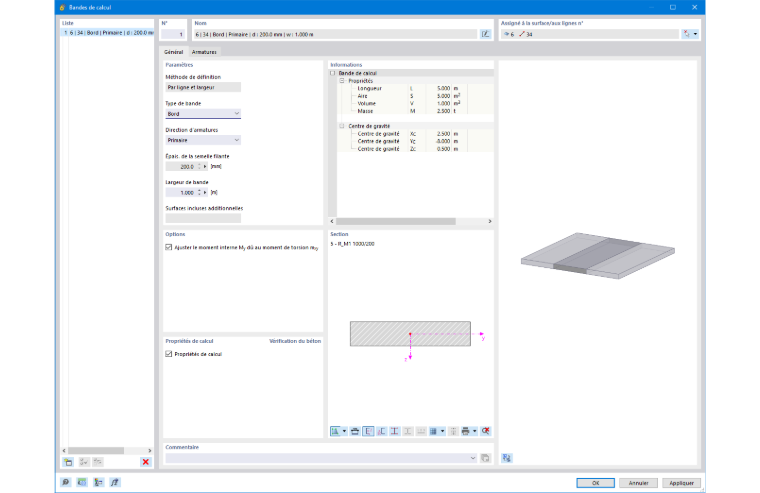Click the script function icon at bottom left
This screenshot has width=760, height=493.
[x=115, y=482]
